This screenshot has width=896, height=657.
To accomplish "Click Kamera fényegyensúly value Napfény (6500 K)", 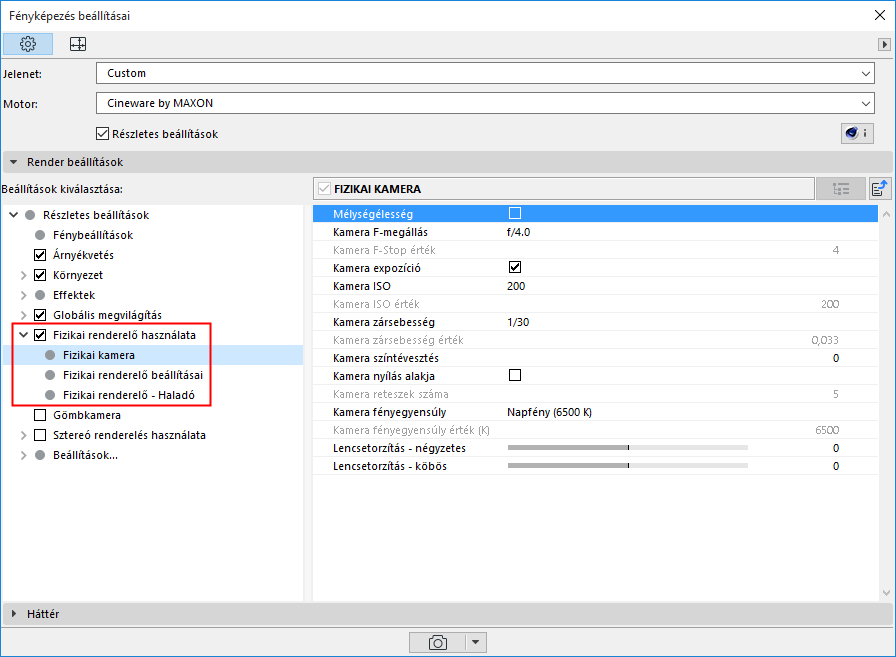I will 549,412.
